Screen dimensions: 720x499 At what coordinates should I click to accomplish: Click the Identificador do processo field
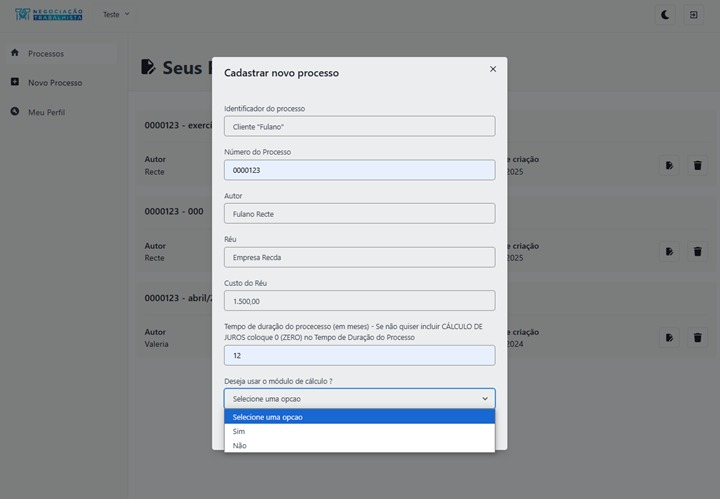pos(360,126)
